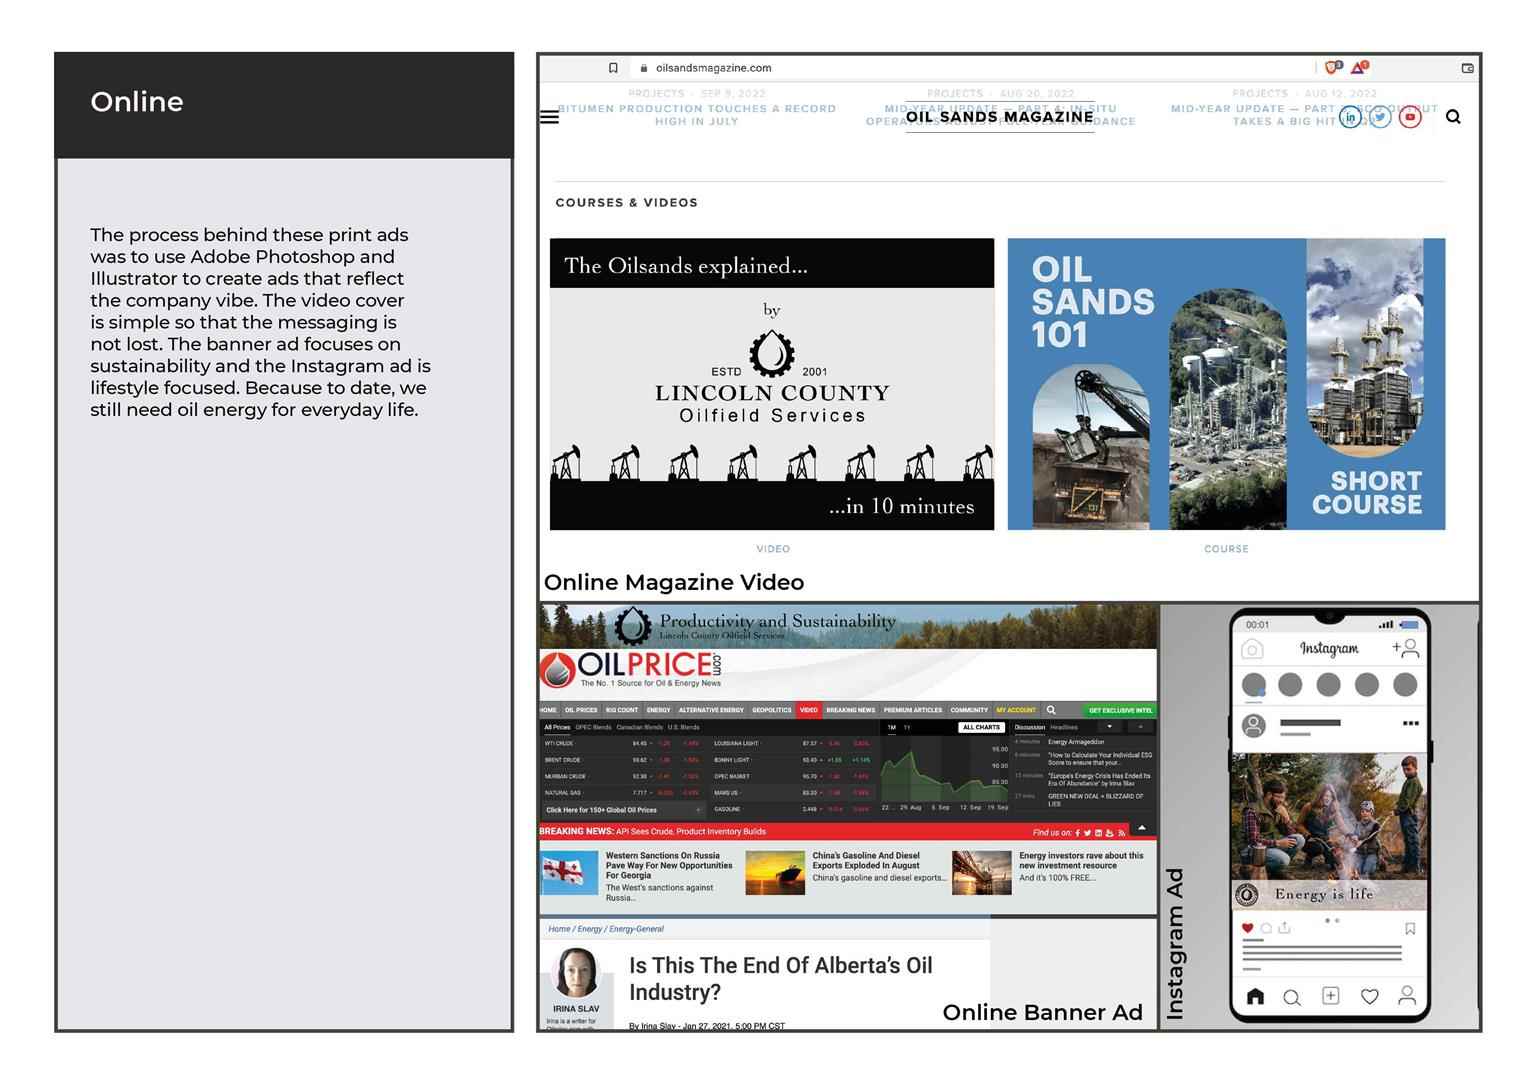Click the Productivity and Sustainability banner ad
The image size is (1534, 1084).
tap(848, 626)
